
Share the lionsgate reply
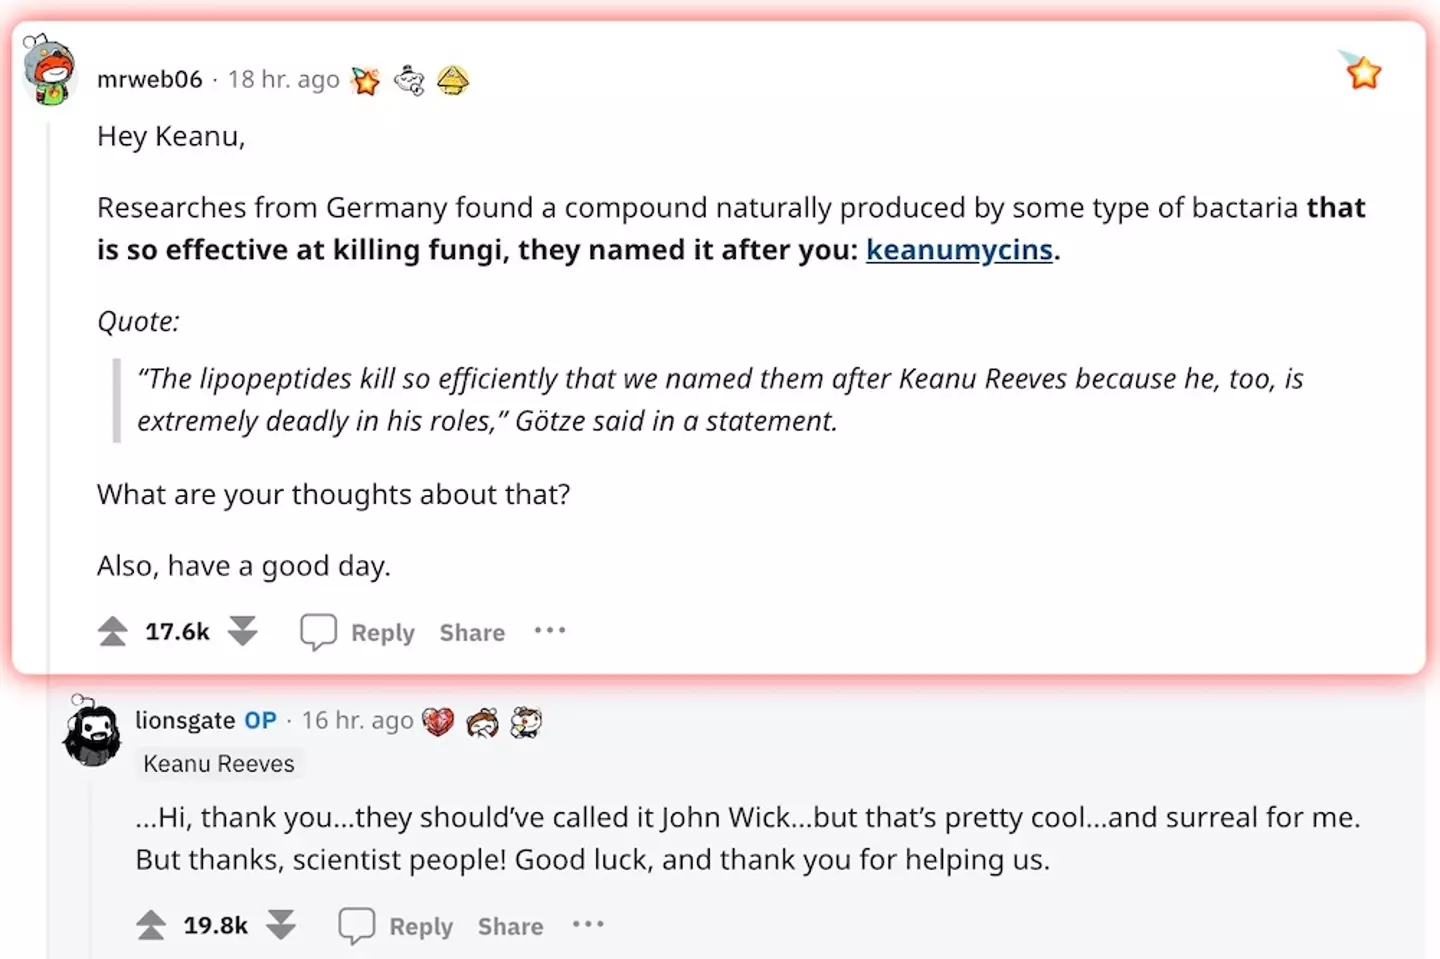[510, 927]
